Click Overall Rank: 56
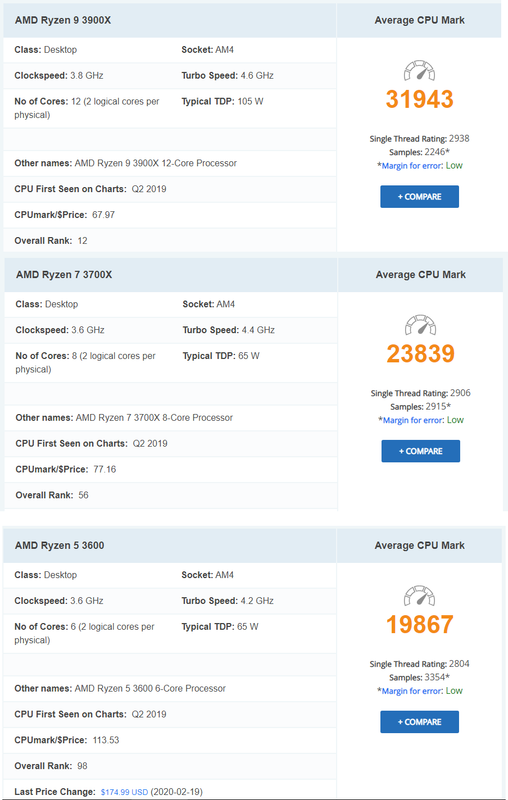The width and height of the screenshot is (508, 800). [52, 495]
